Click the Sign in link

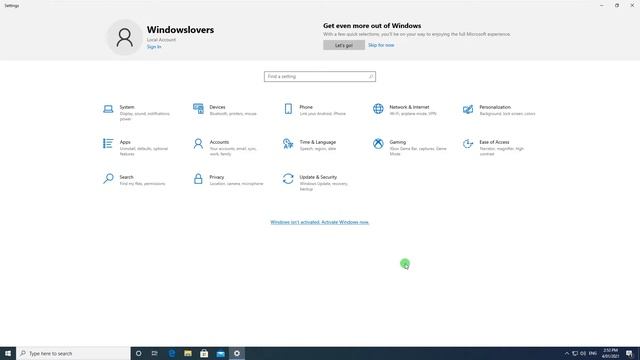pos(154,47)
